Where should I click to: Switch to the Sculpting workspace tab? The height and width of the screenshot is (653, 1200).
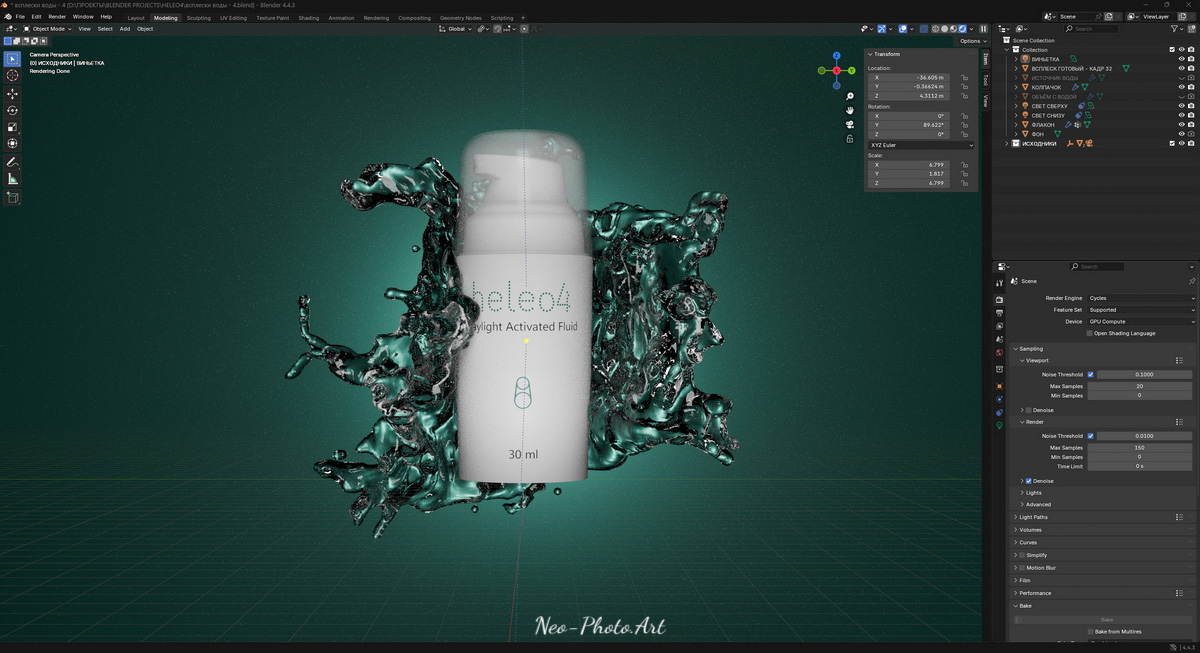click(199, 18)
